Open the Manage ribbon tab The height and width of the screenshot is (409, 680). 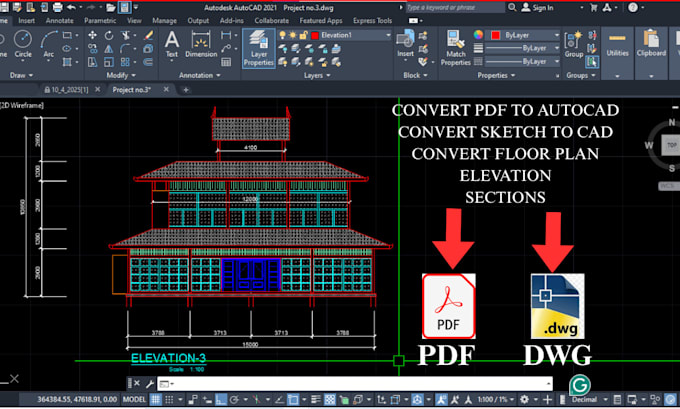pyautogui.click(x=164, y=20)
